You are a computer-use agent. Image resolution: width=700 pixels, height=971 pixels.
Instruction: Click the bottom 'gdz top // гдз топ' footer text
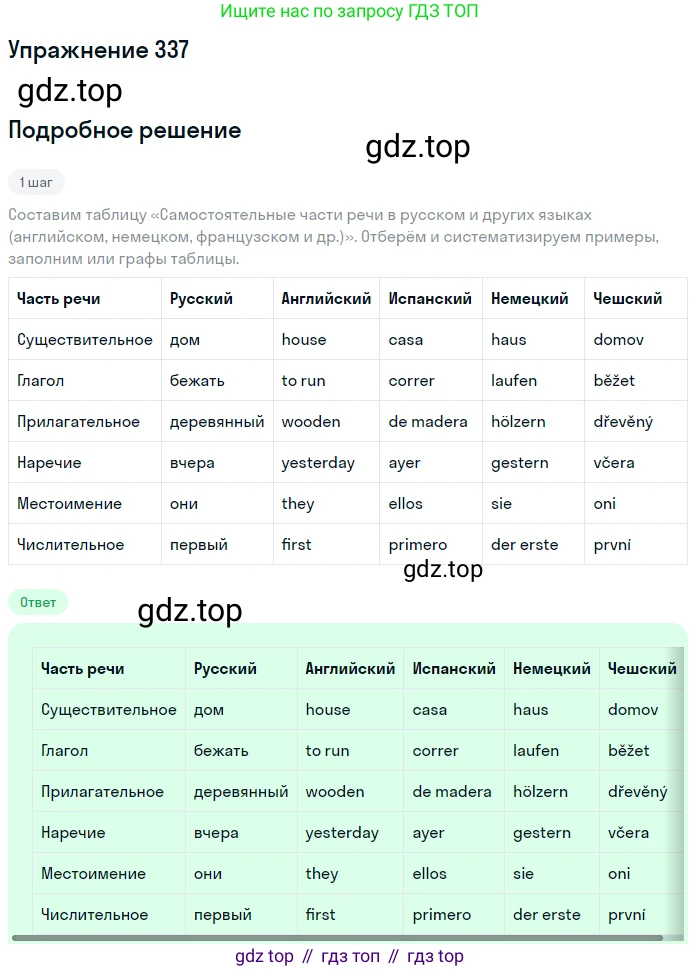tap(349, 956)
